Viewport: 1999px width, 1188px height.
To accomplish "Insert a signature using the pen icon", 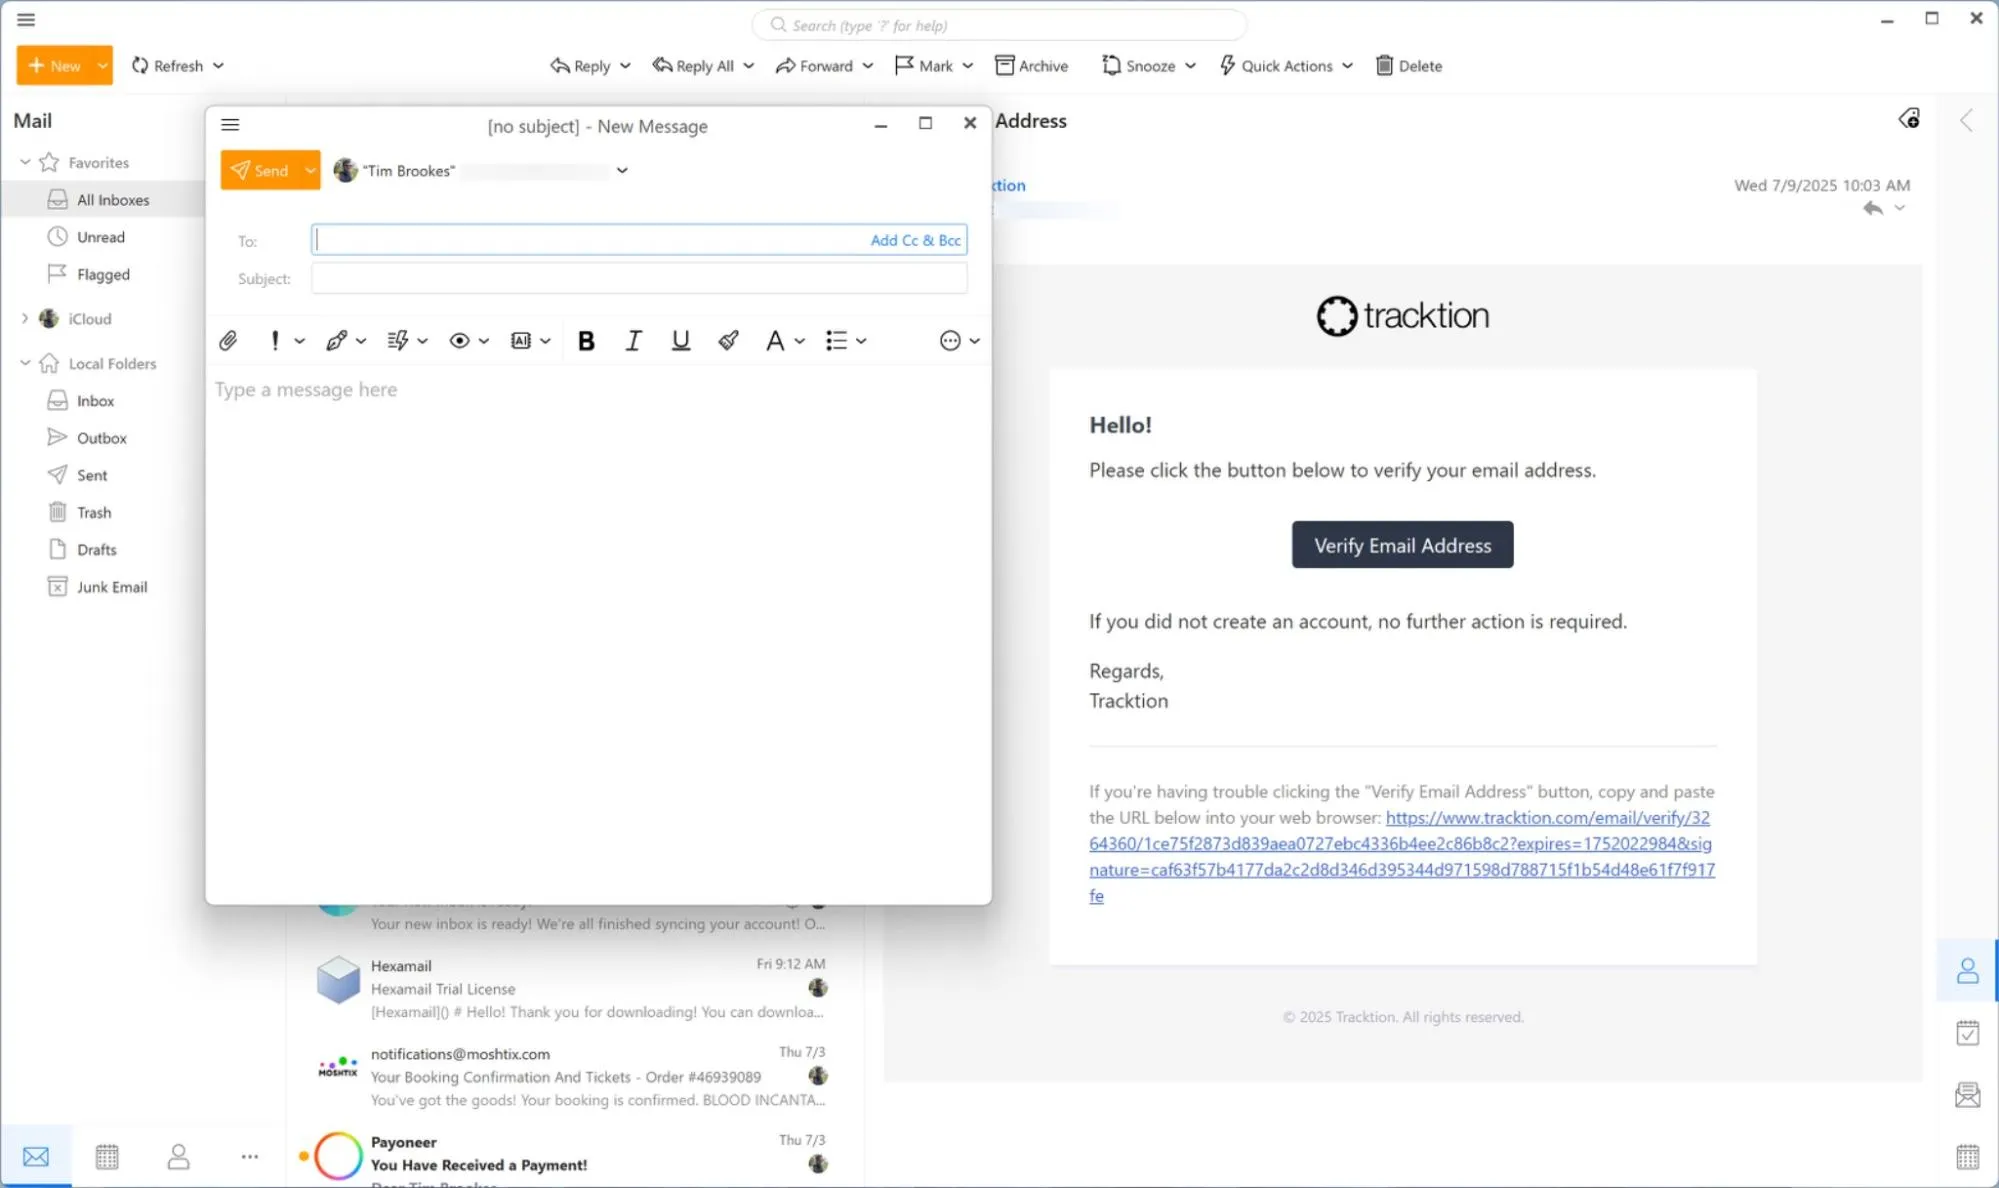I will pyautogui.click(x=337, y=340).
